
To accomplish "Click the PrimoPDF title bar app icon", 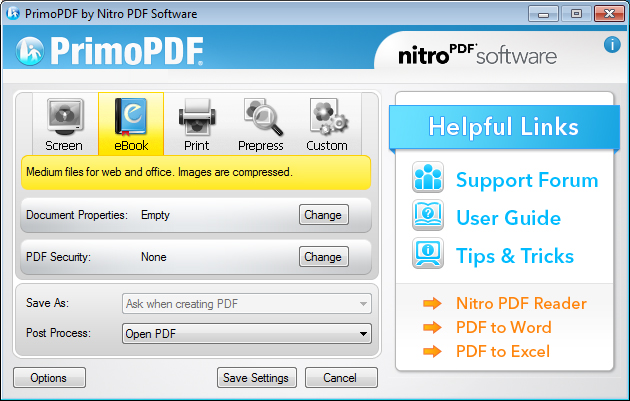I will click(x=13, y=13).
